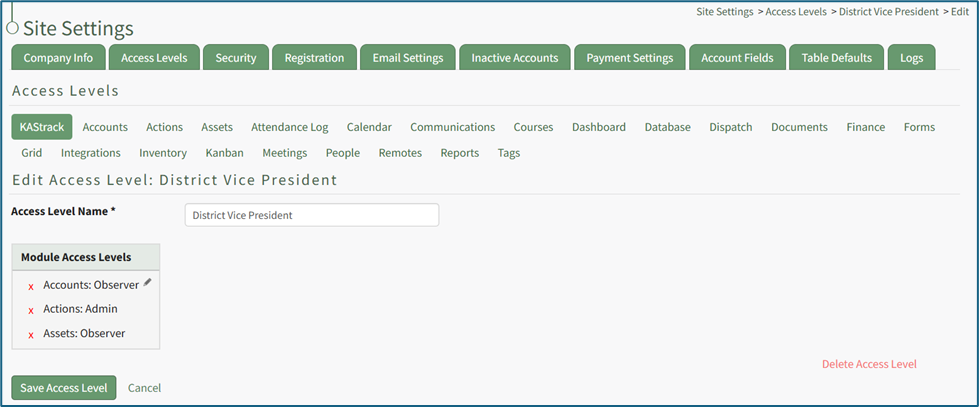This screenshot has width=979, height=407.
Task: Cancel editing the access level
Action: point(144,388)
